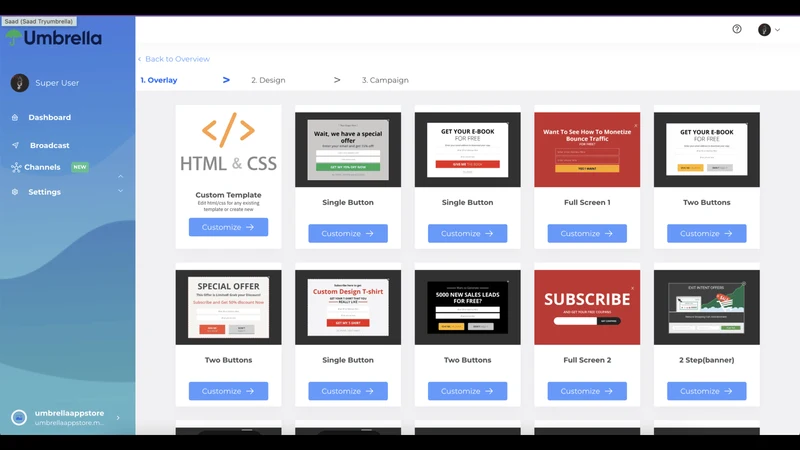Collapse the Channels section chevron
Screen dimensions: 800x450
(120, 177)
